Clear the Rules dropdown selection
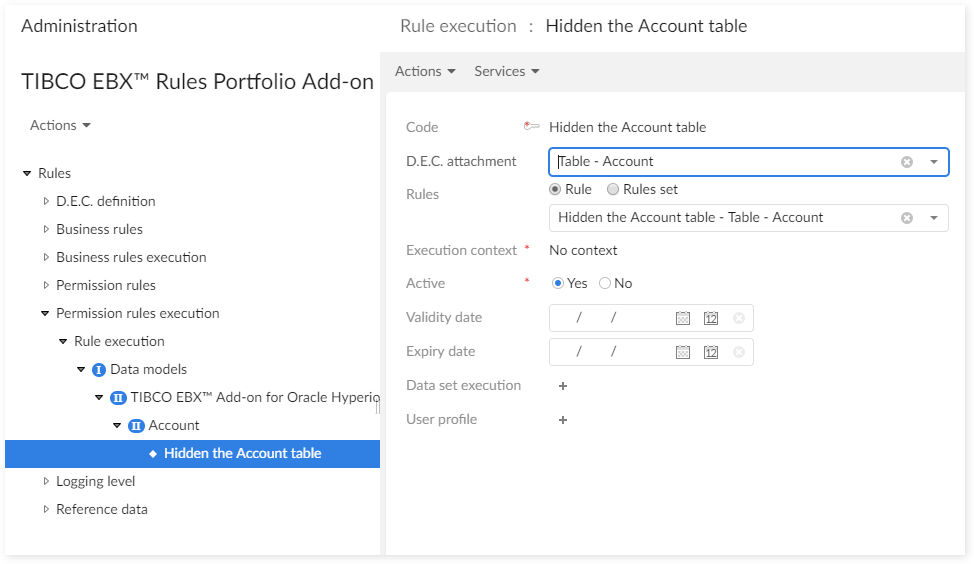The image size is (974, 564). pyautogui.click(x=907, y=218)
